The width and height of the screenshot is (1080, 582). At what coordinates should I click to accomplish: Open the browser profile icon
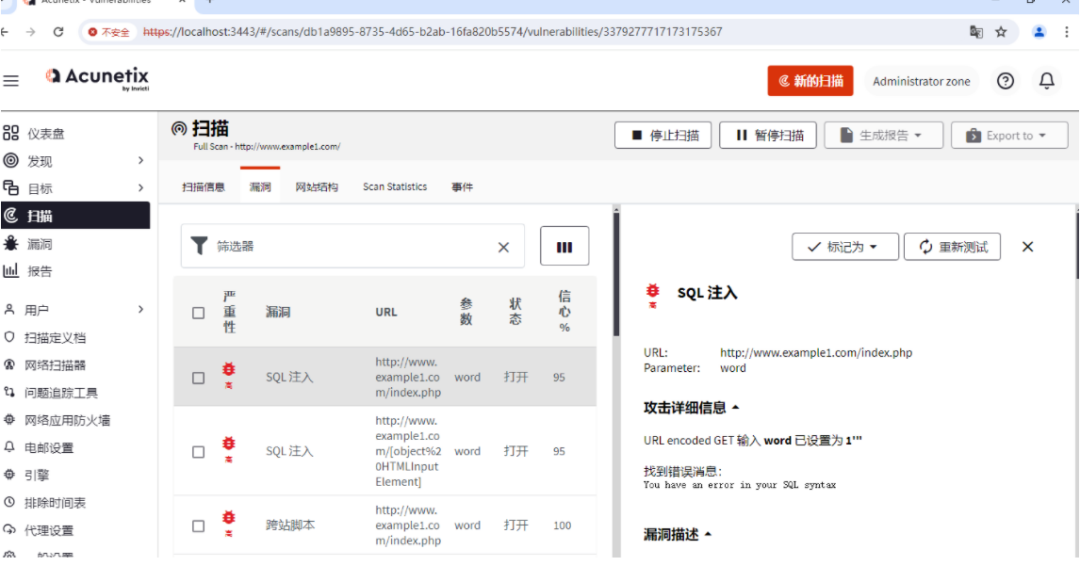click(x=1039, y=32)
